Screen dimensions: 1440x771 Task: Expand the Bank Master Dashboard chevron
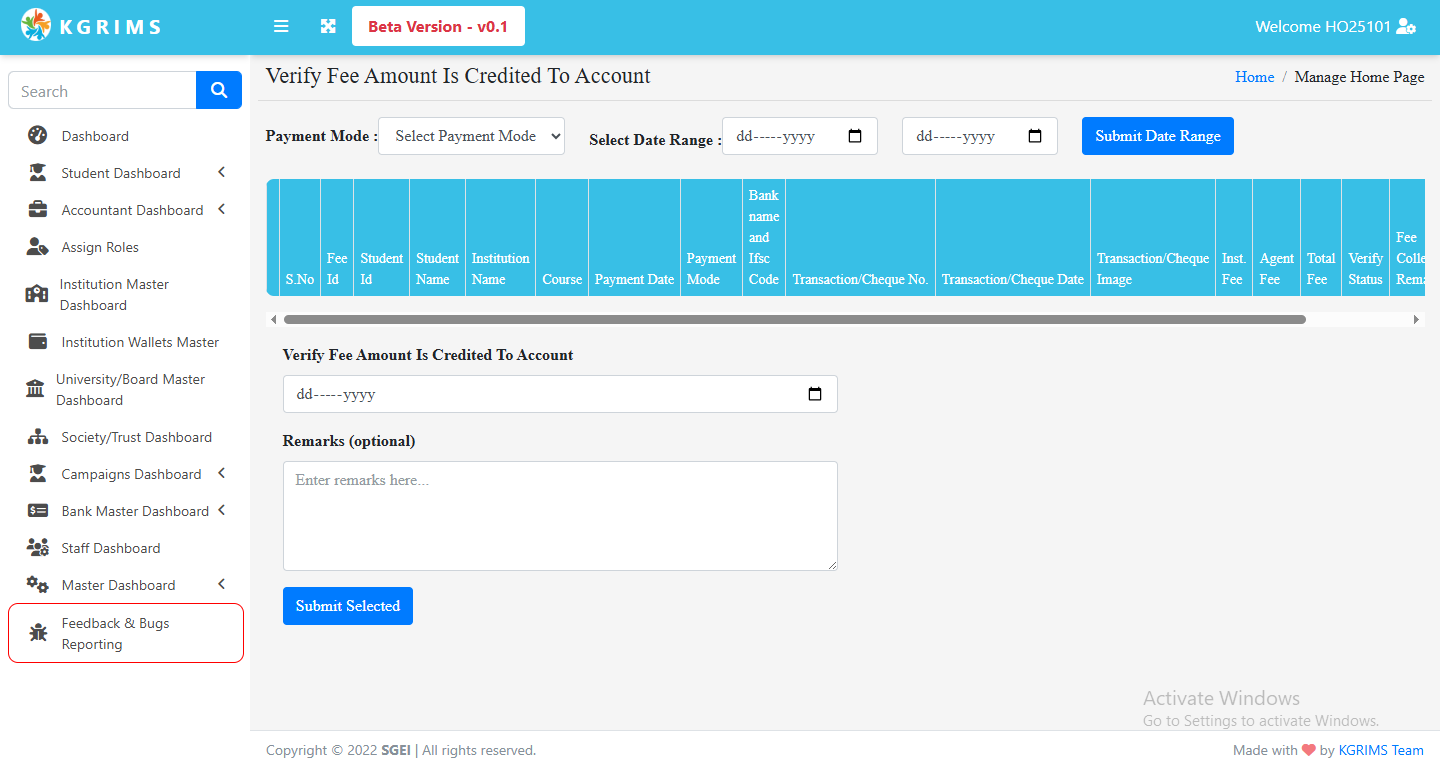coord(221,511)
